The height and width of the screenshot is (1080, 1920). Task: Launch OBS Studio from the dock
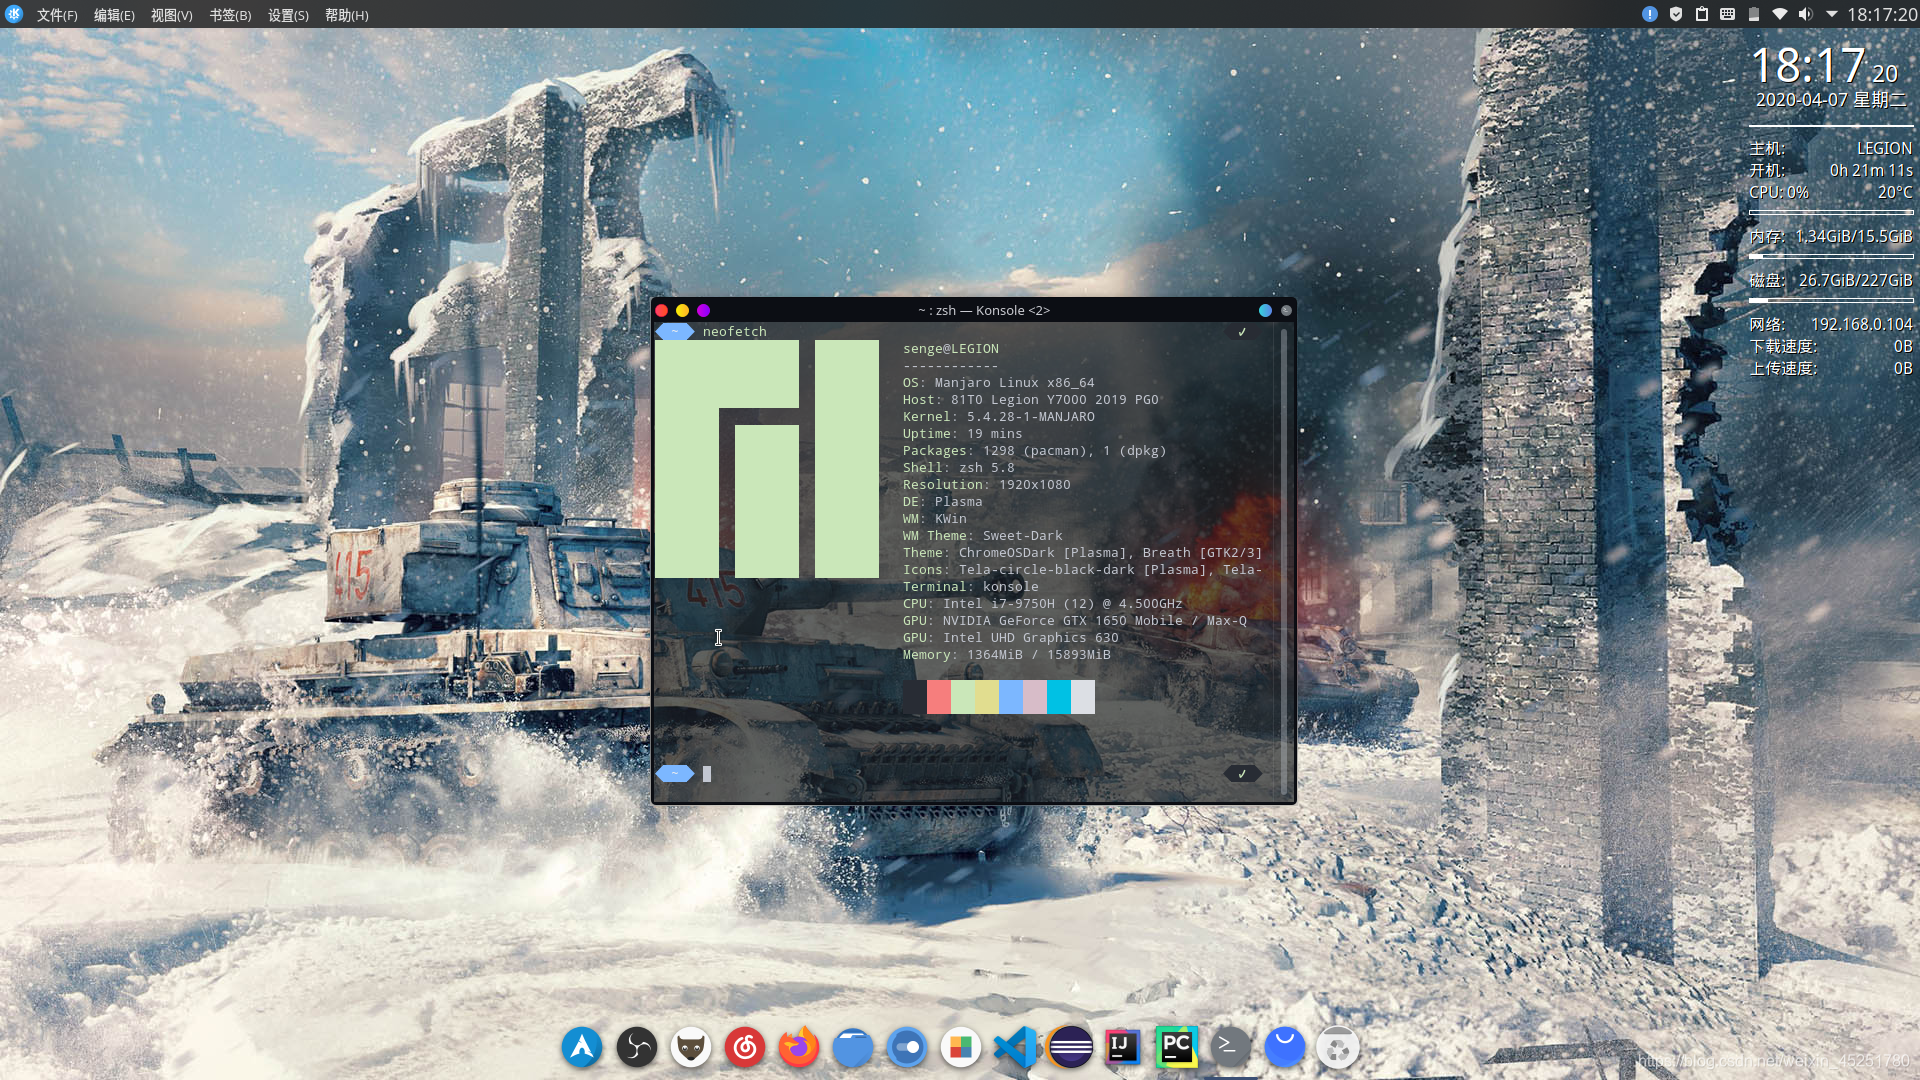point(637,1047)
